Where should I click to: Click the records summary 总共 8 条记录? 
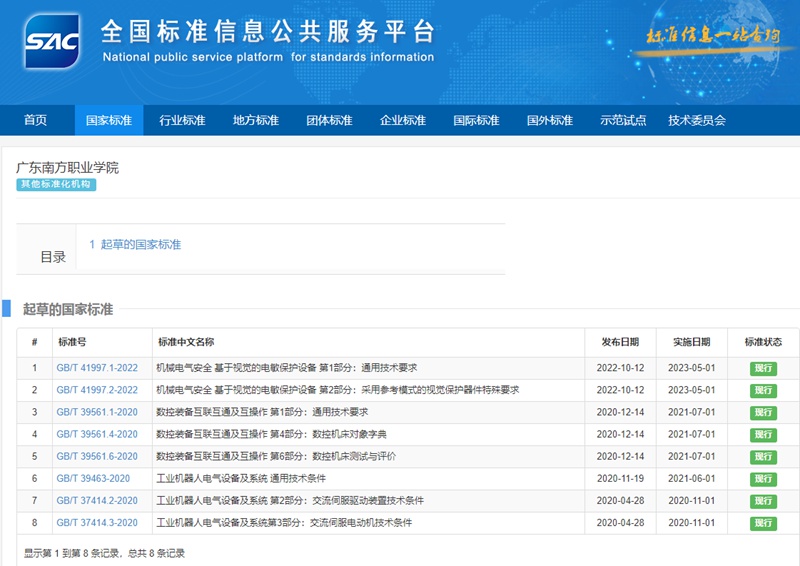(x=156, y=553)
